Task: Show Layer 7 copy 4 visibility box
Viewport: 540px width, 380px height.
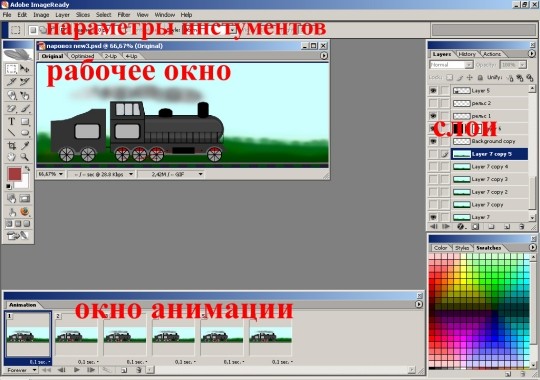Action: 433,167
